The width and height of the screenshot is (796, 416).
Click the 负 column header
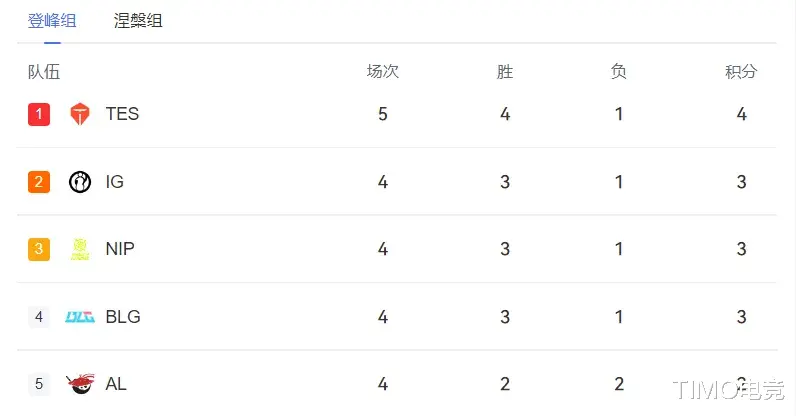click(x=619, y=72)
